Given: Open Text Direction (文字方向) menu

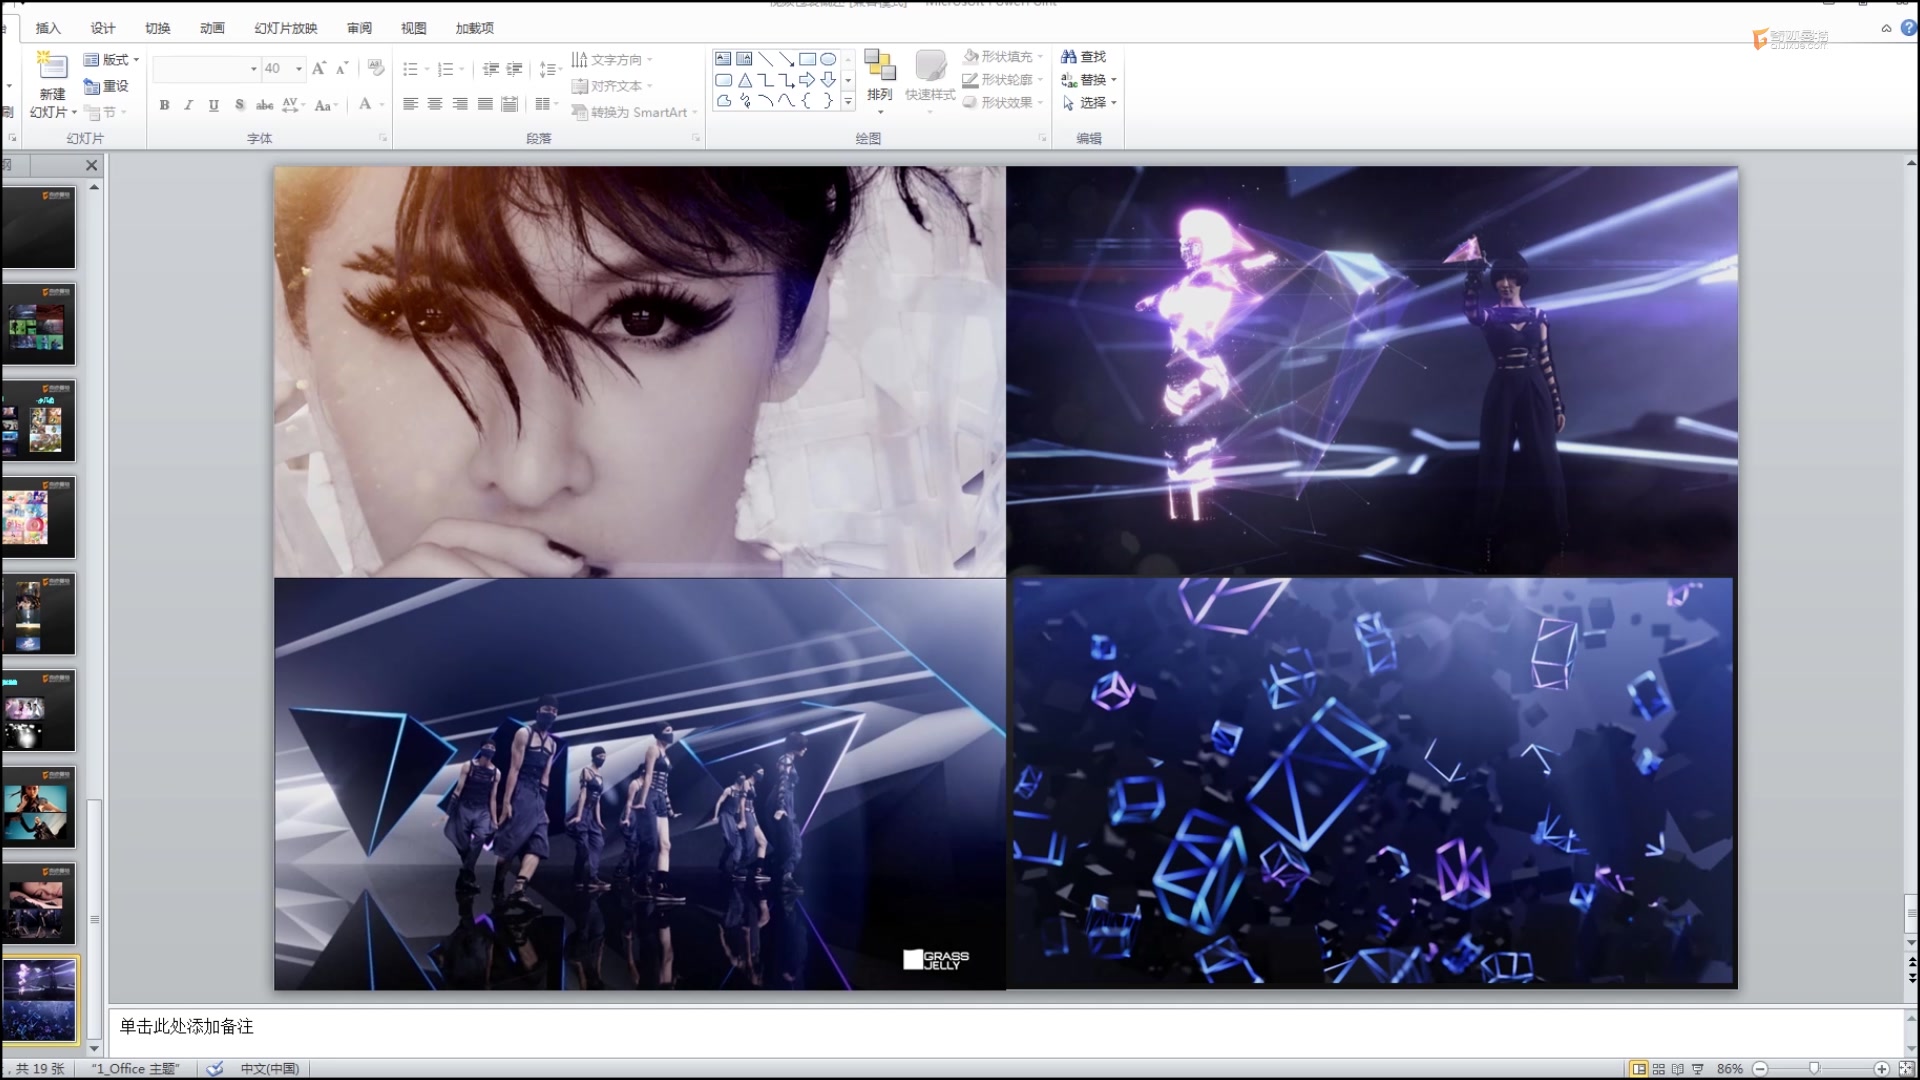Looking at the screenshot, I should coord(611,60).
